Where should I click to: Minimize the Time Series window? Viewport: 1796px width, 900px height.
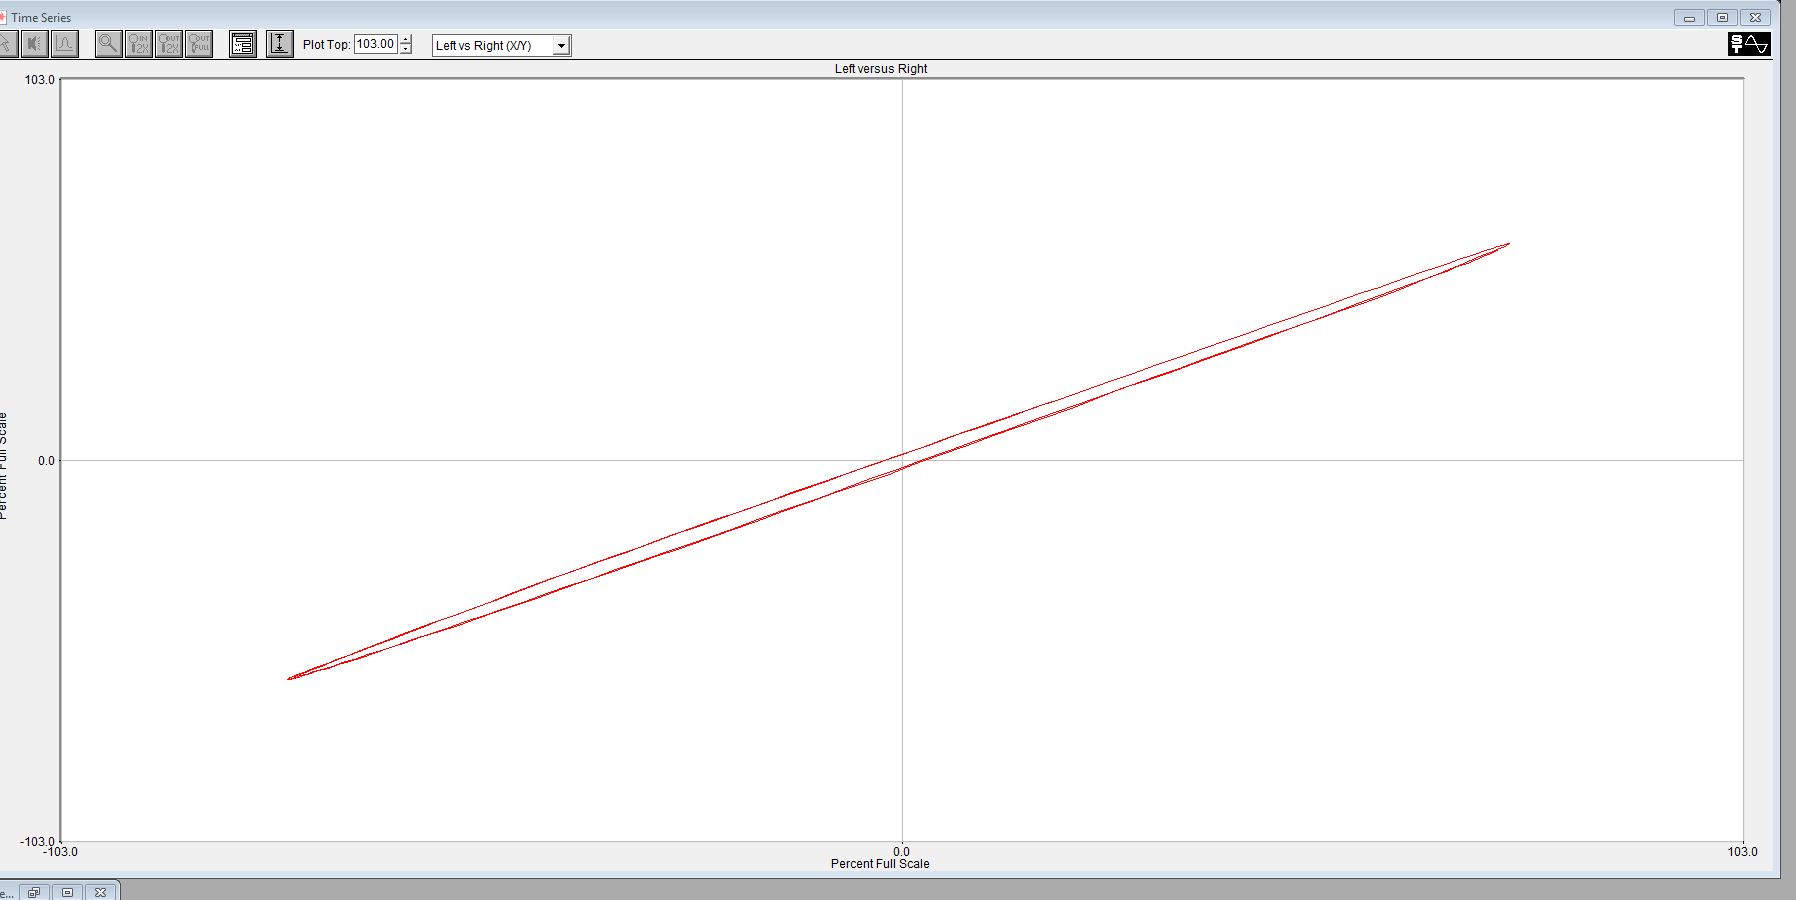tap(1689, 18)
